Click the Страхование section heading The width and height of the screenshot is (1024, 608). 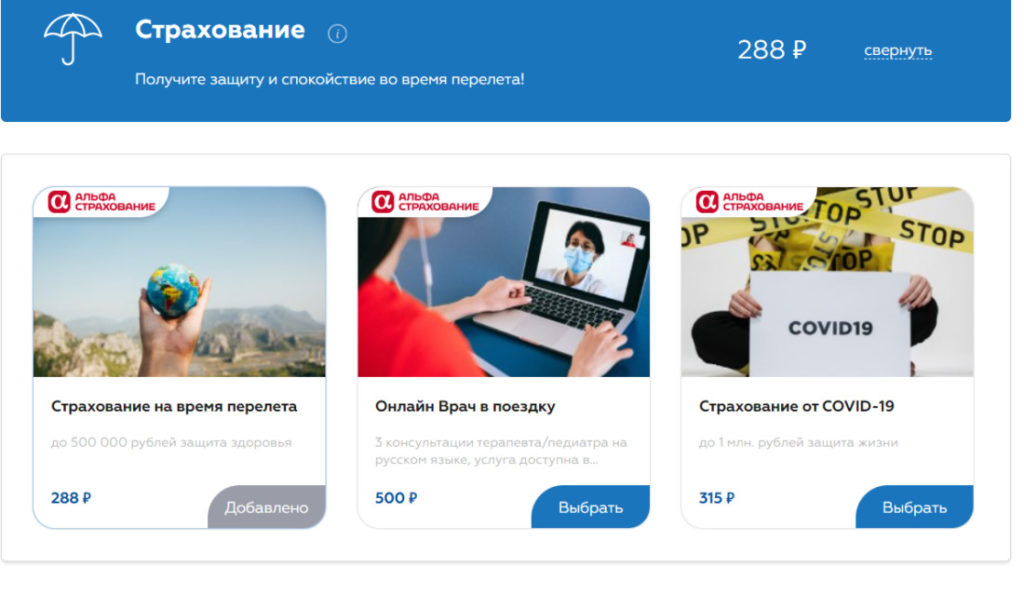pyautogui.click(x=219, y=29)
